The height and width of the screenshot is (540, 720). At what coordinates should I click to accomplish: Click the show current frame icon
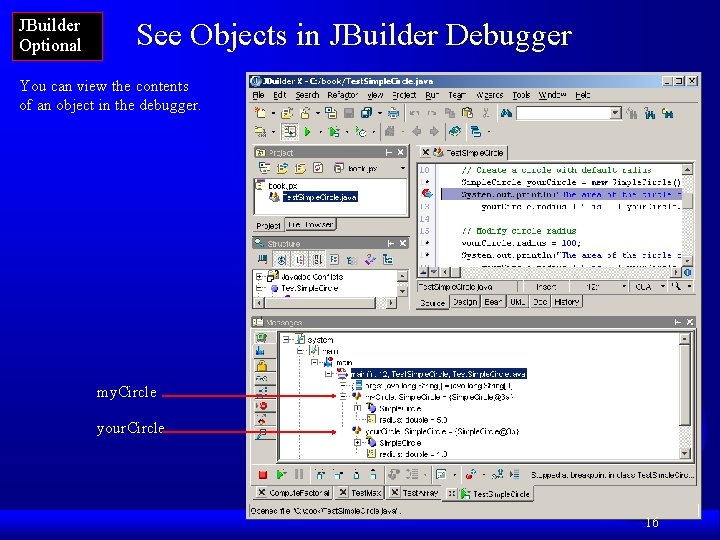tap(515, 474)
